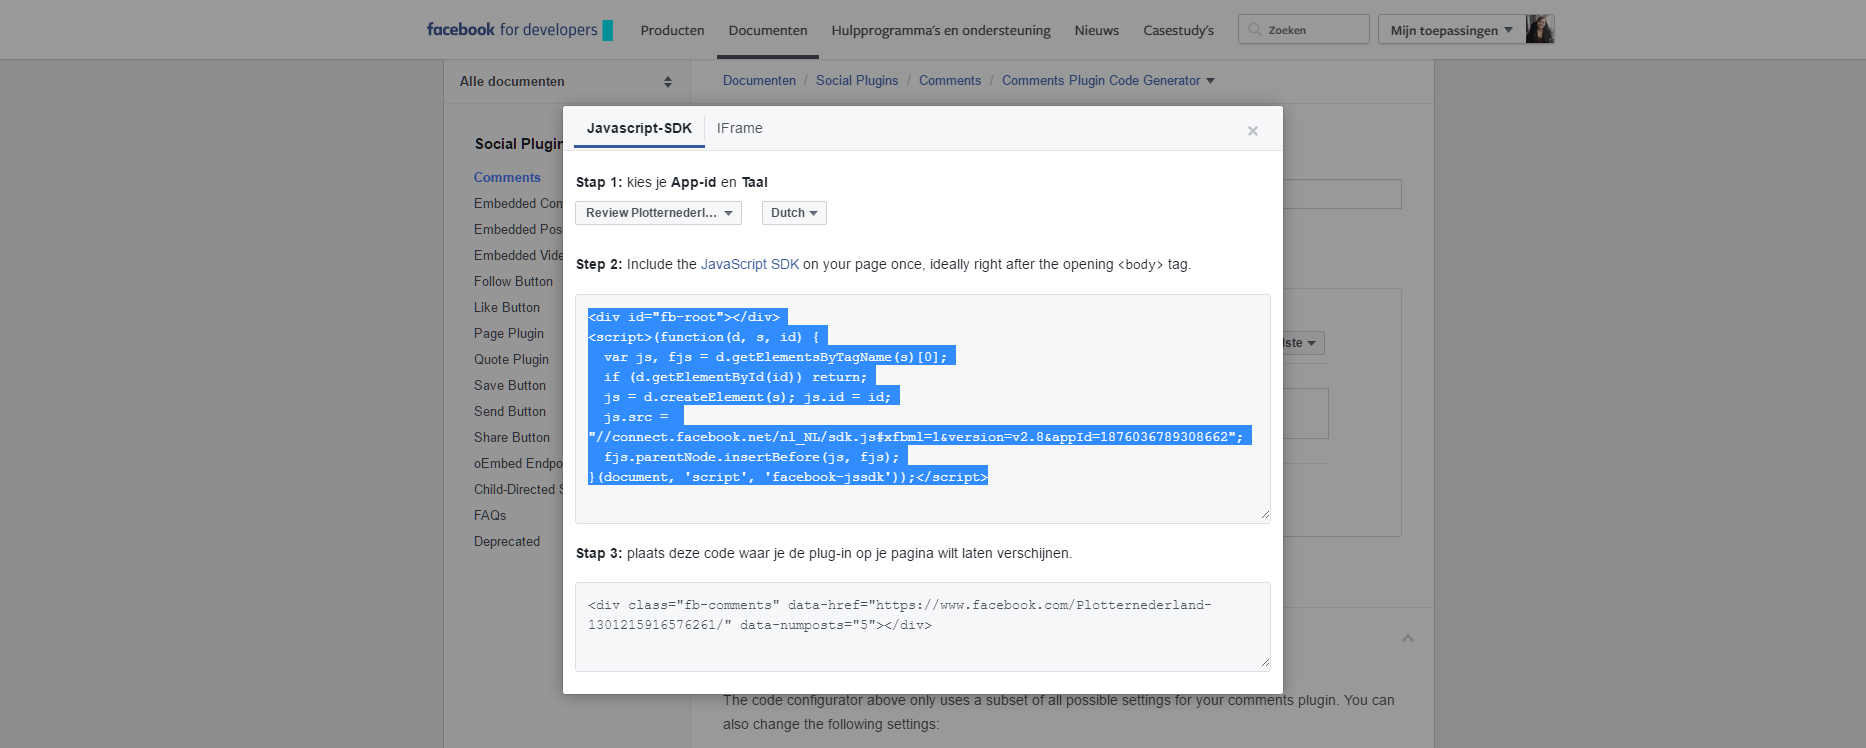Open the App-id dropdown Review Plotternederl...
The width and height of the screenshot is (1866, 748).
pyautogui.click(x=658, y=213)
